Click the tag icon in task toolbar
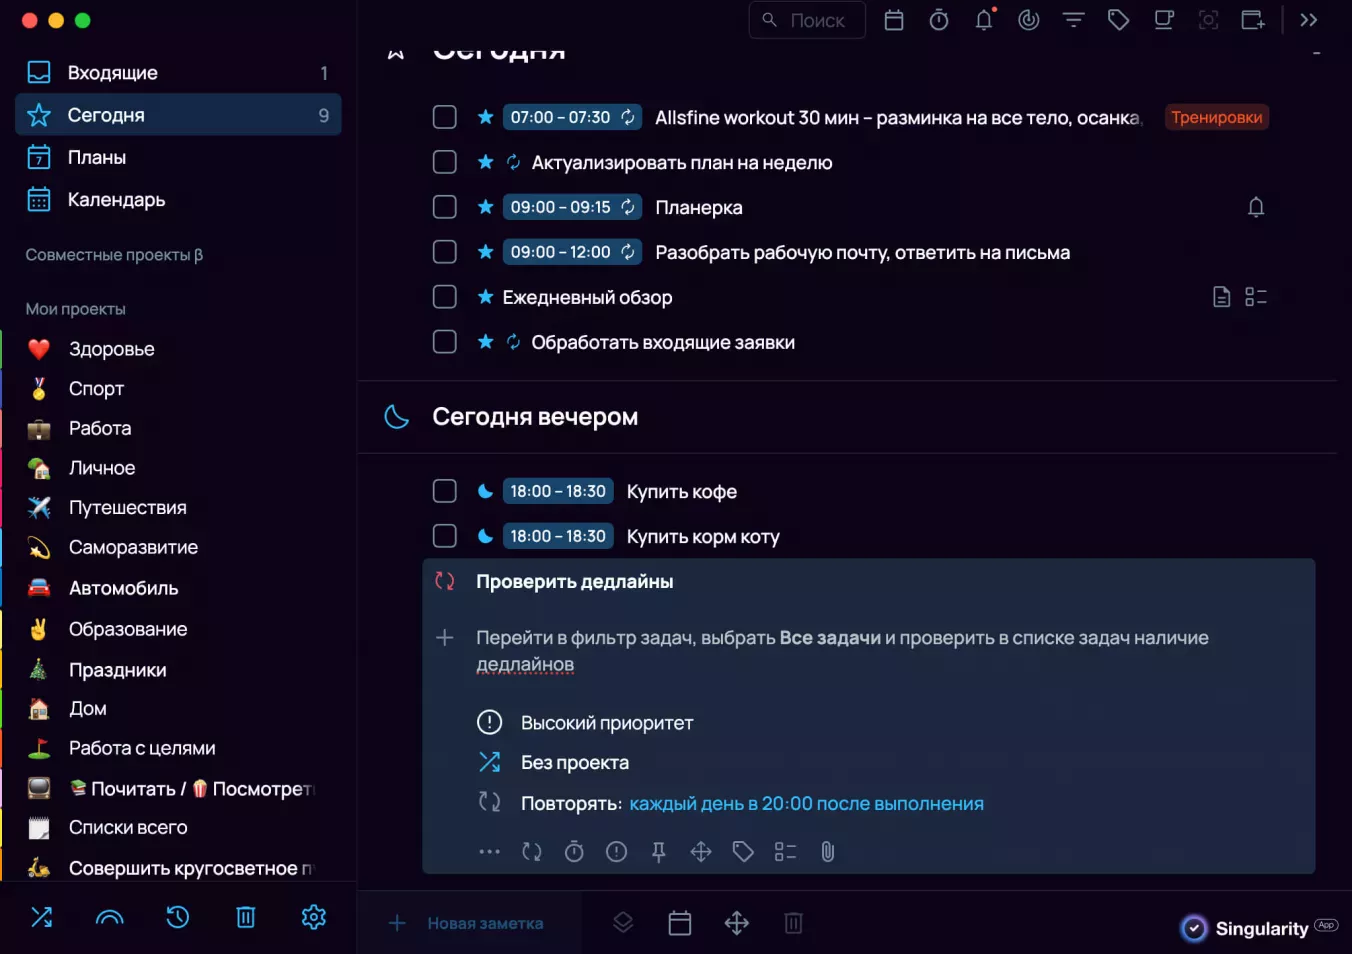The width and height of the screenshot is (1352, 954). pyautogui.click(x=743, y=852)
